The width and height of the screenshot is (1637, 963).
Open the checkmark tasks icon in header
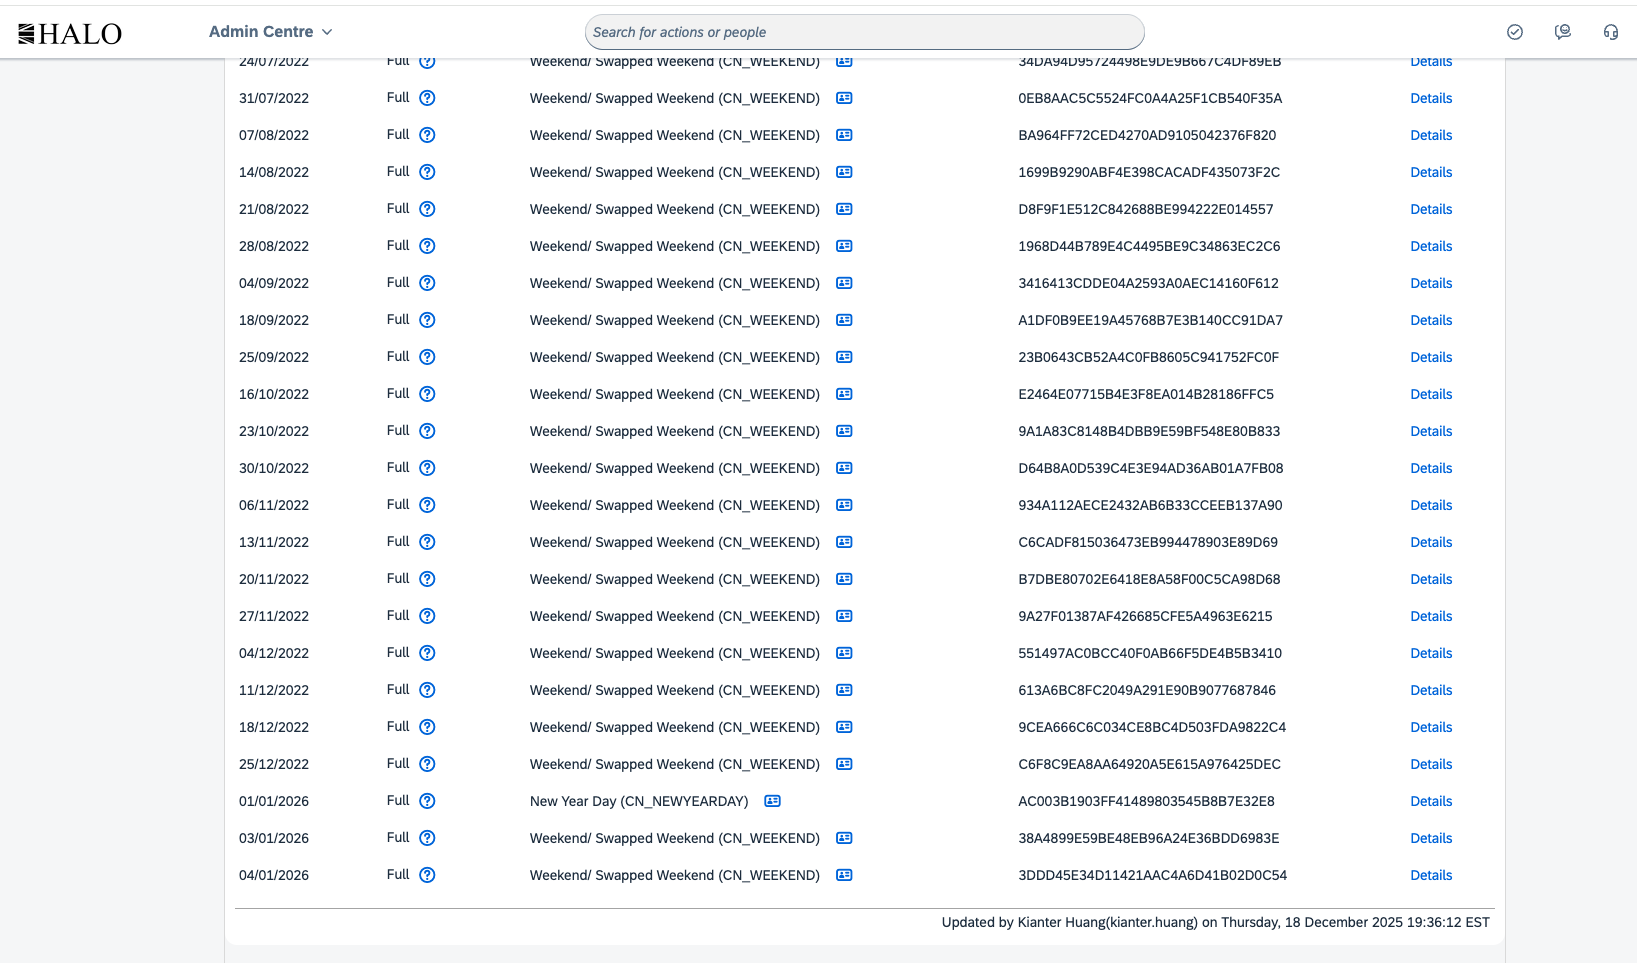(x=1515, y=32)
